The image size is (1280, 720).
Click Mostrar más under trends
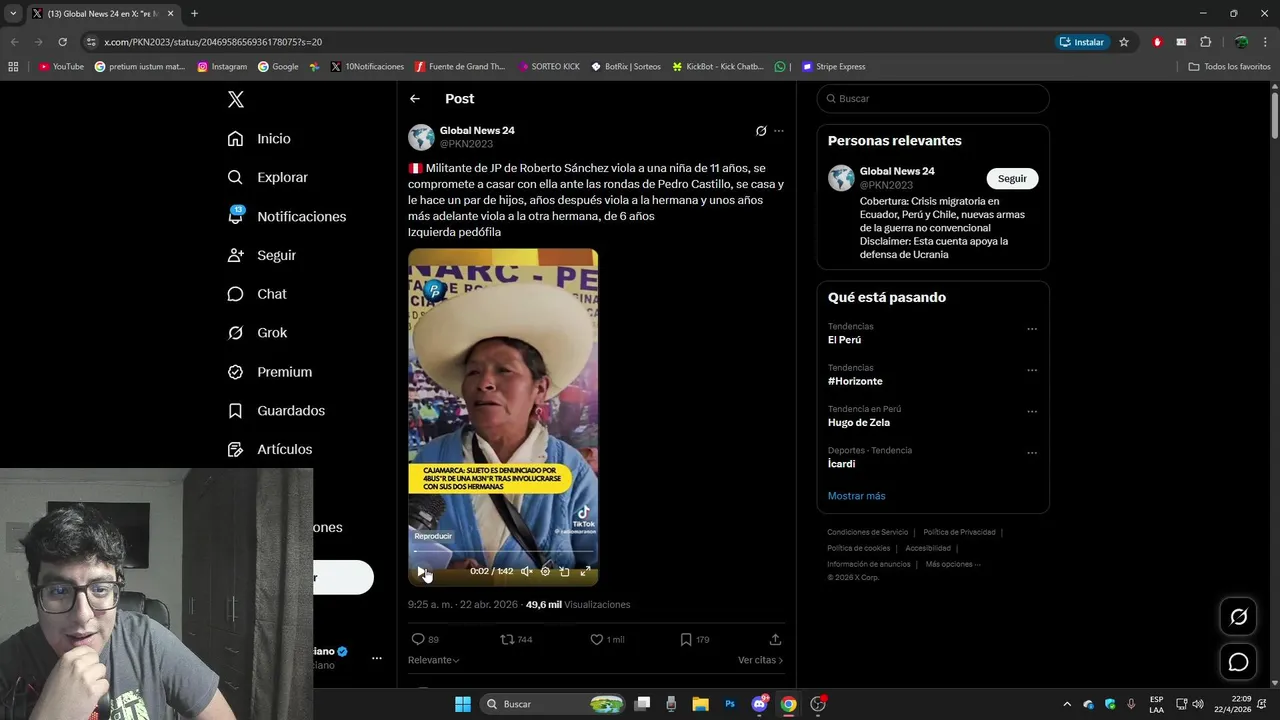tap(856, 496)
